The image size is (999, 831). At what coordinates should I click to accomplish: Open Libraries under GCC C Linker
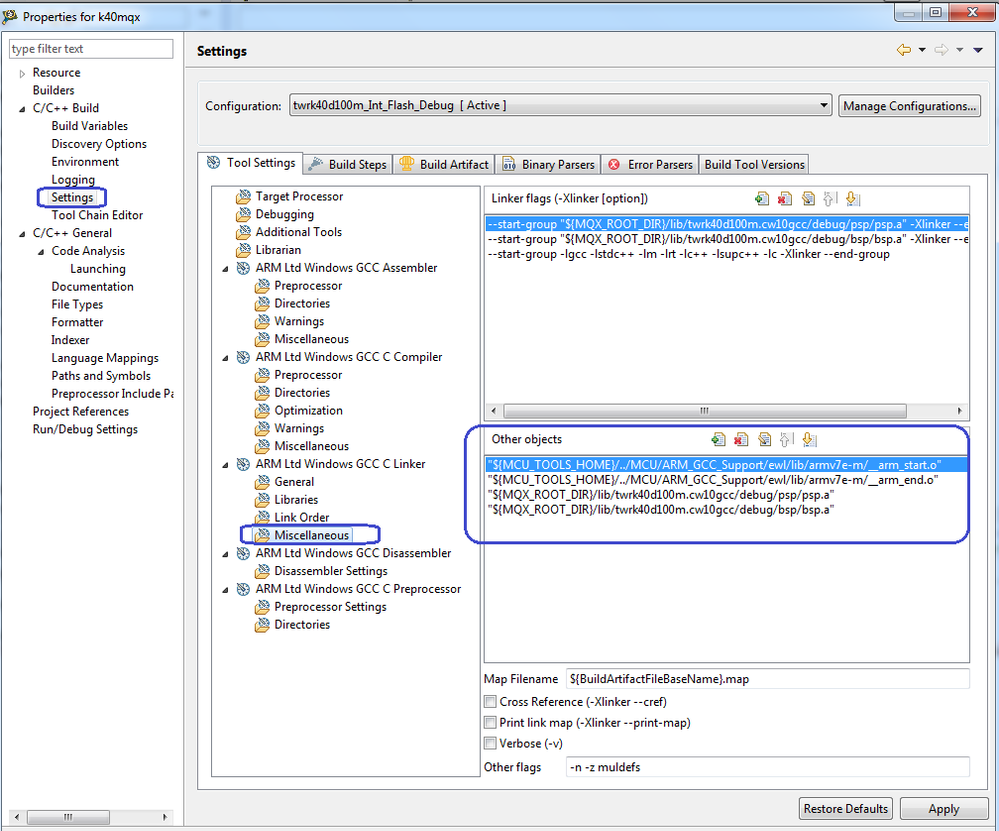tap(296, 500)
